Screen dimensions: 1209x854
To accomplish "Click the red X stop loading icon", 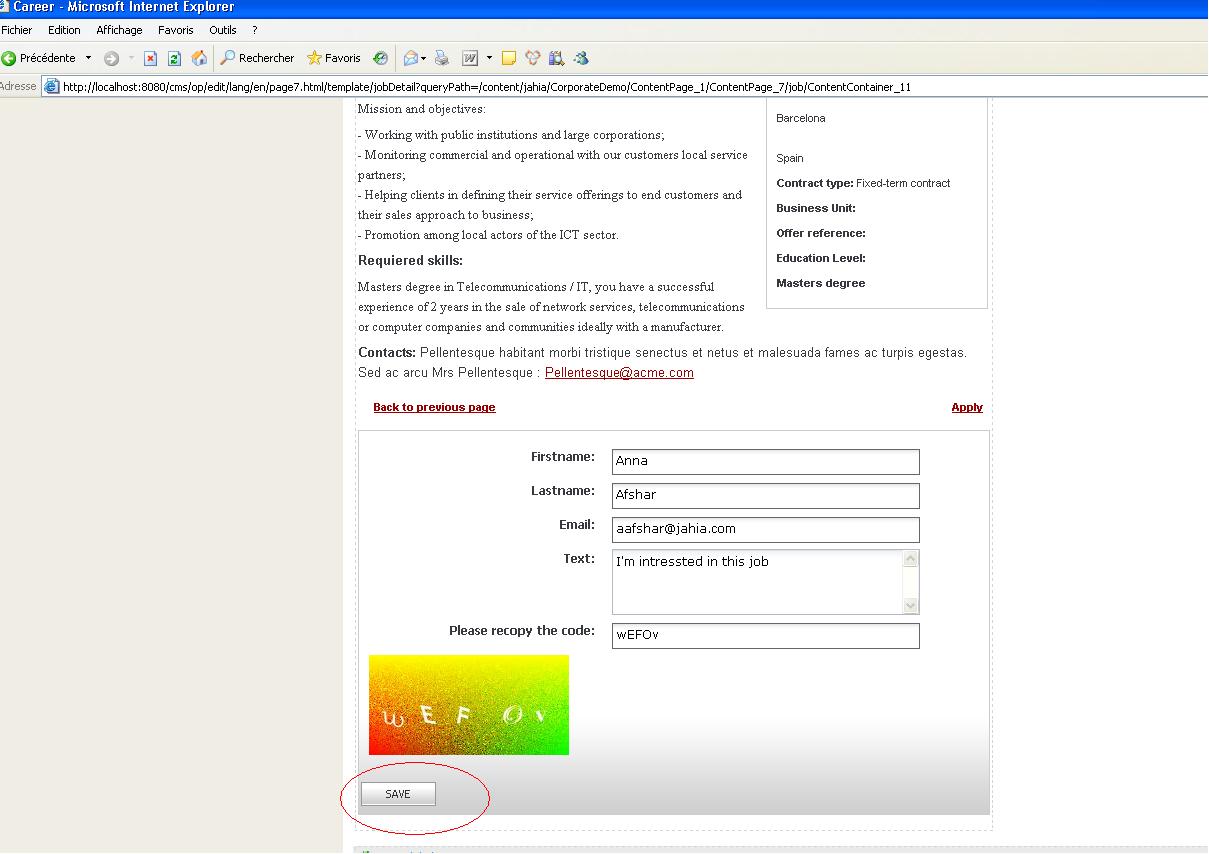I will click(150, 58).
